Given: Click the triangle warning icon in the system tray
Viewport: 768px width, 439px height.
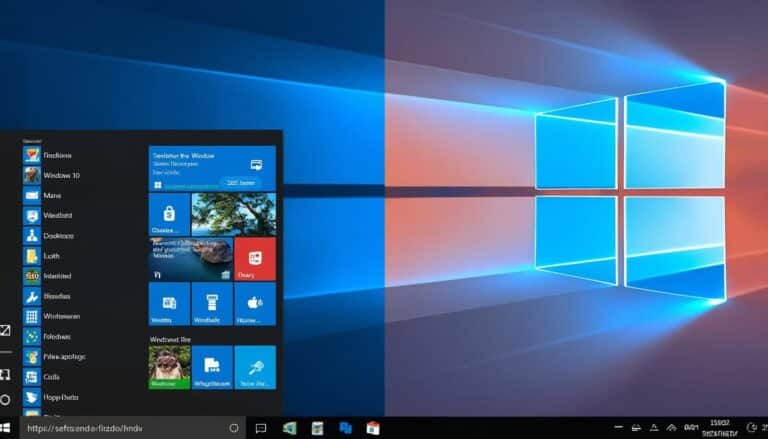Looking at the screenshot, I should pyautogui.click(x=654, y=428).
